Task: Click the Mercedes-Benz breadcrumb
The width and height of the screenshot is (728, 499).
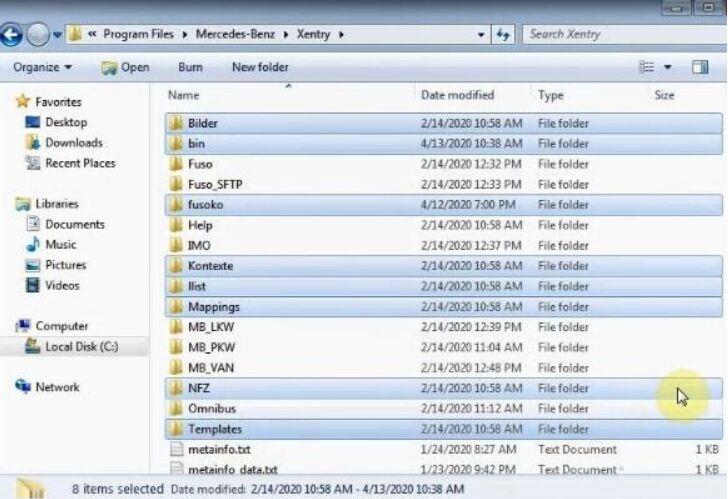Action: point(235,34)
